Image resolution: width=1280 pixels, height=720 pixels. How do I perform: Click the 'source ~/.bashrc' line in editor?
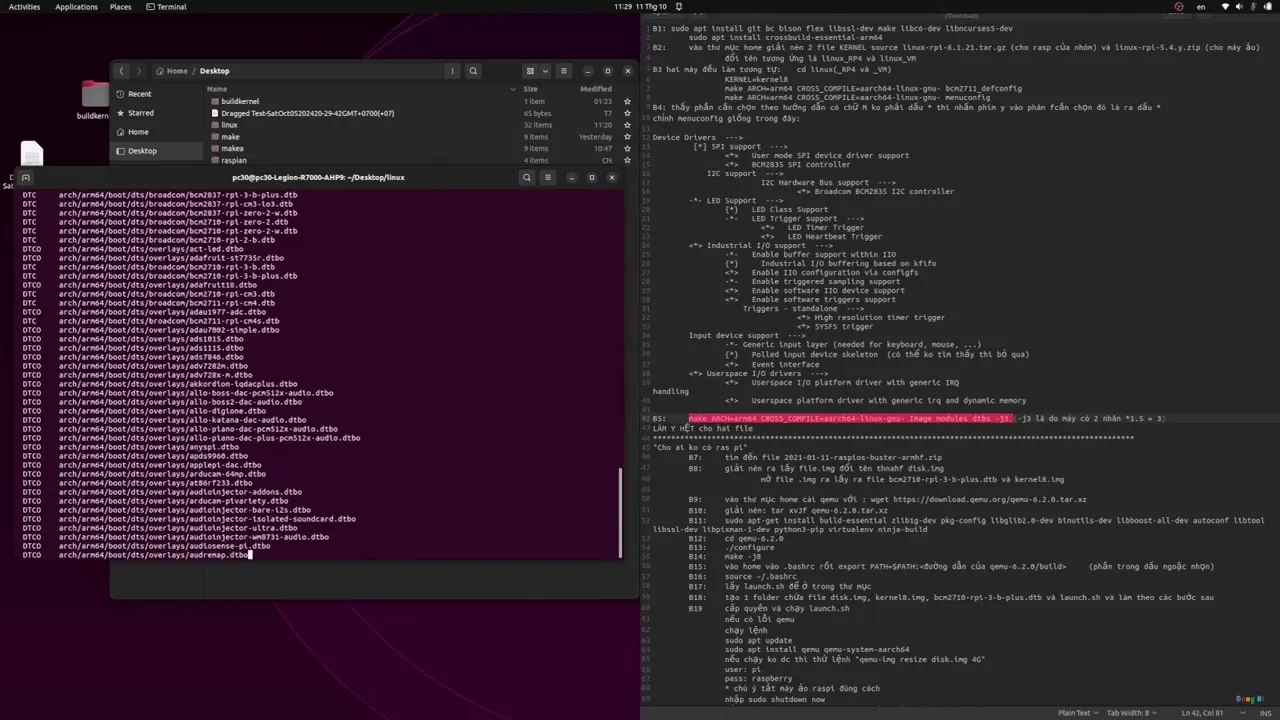(761, 576)
